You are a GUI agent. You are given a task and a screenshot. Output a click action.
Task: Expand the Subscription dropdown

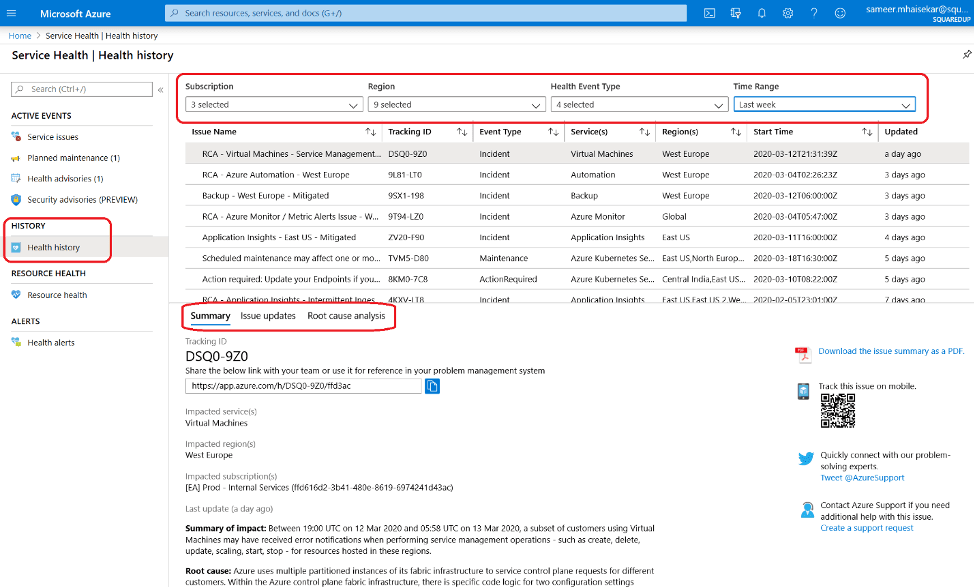[274, 104]
